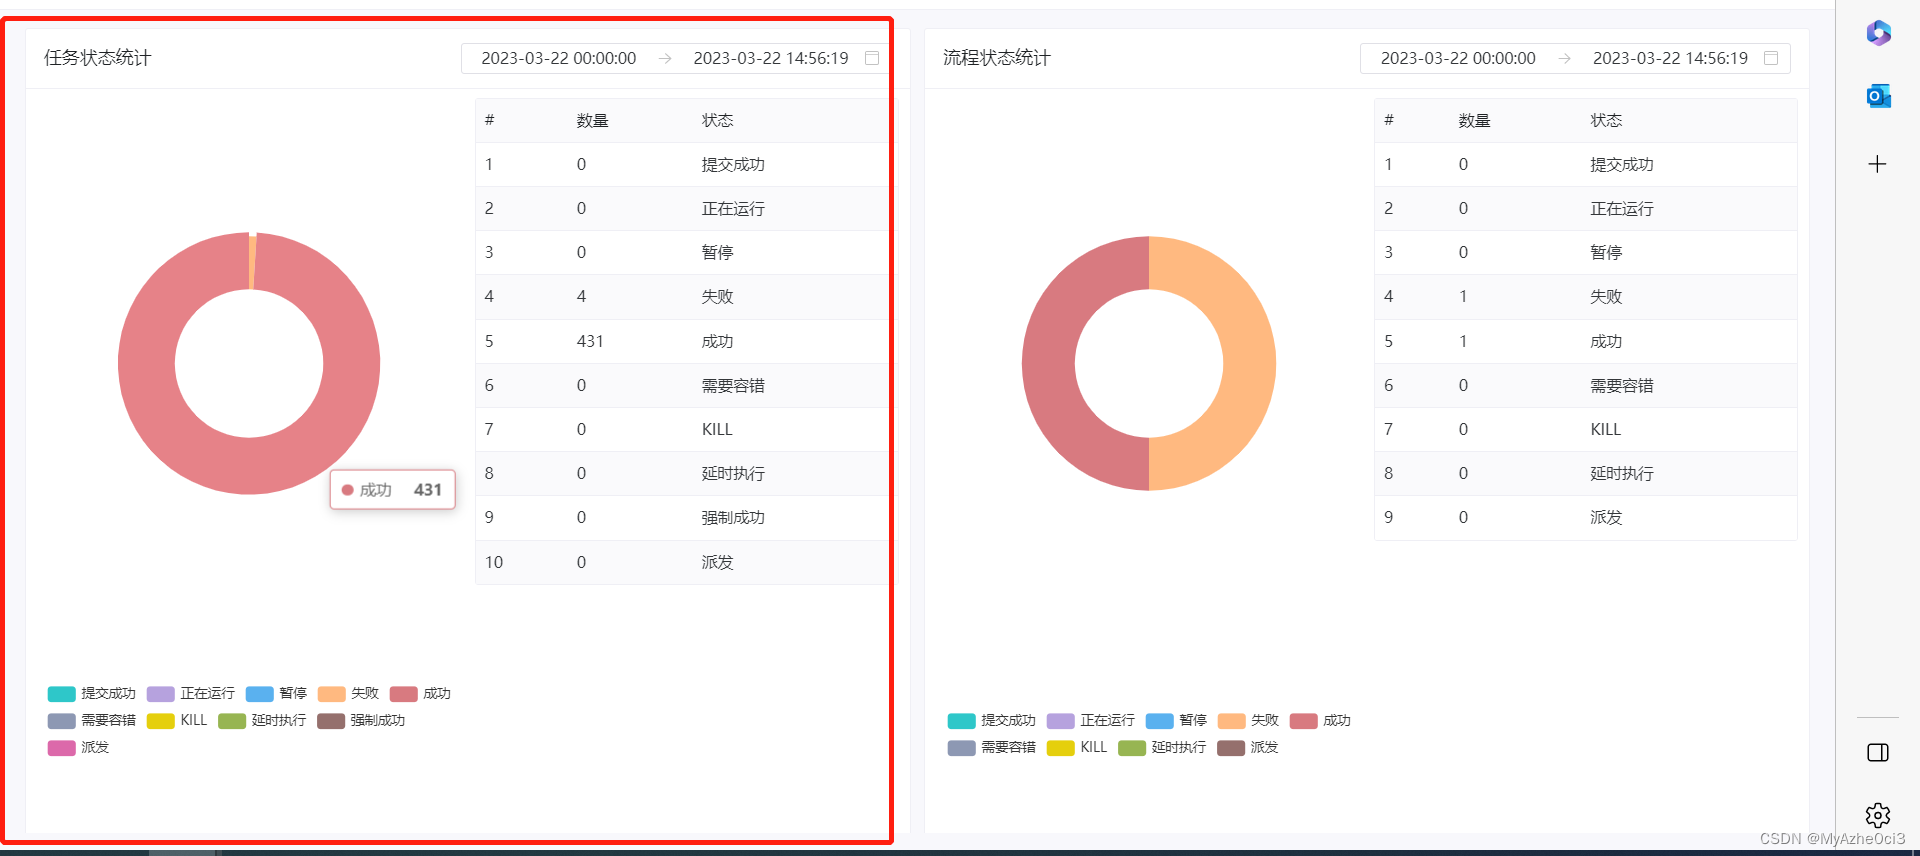Toggle KILL legend in task chart
The width and height of the screenshot is (1920, 856).
[177, 720]
